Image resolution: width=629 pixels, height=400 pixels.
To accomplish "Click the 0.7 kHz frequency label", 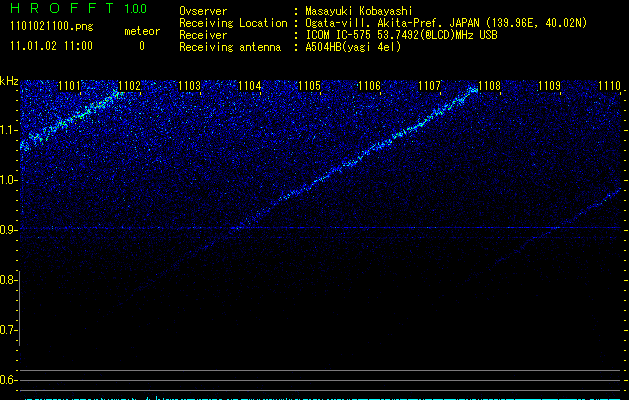I will click(8, 330).
